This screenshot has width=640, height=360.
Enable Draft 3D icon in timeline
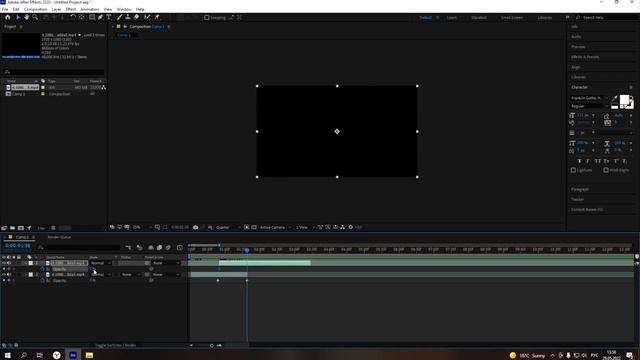point(140,247)
